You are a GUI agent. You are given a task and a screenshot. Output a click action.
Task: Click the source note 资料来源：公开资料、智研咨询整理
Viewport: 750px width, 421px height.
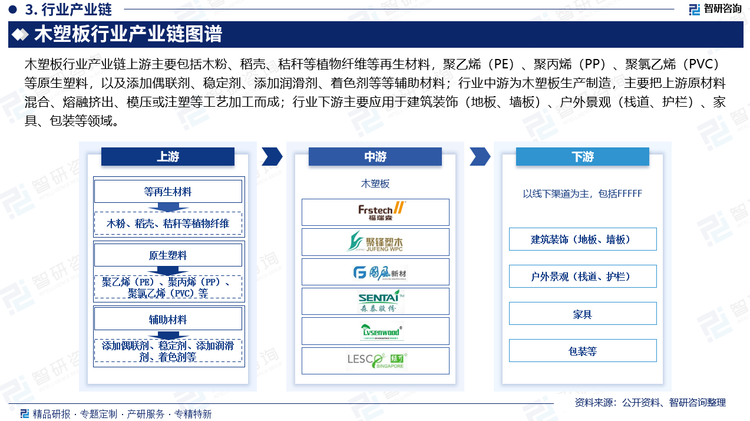[650, 403]
